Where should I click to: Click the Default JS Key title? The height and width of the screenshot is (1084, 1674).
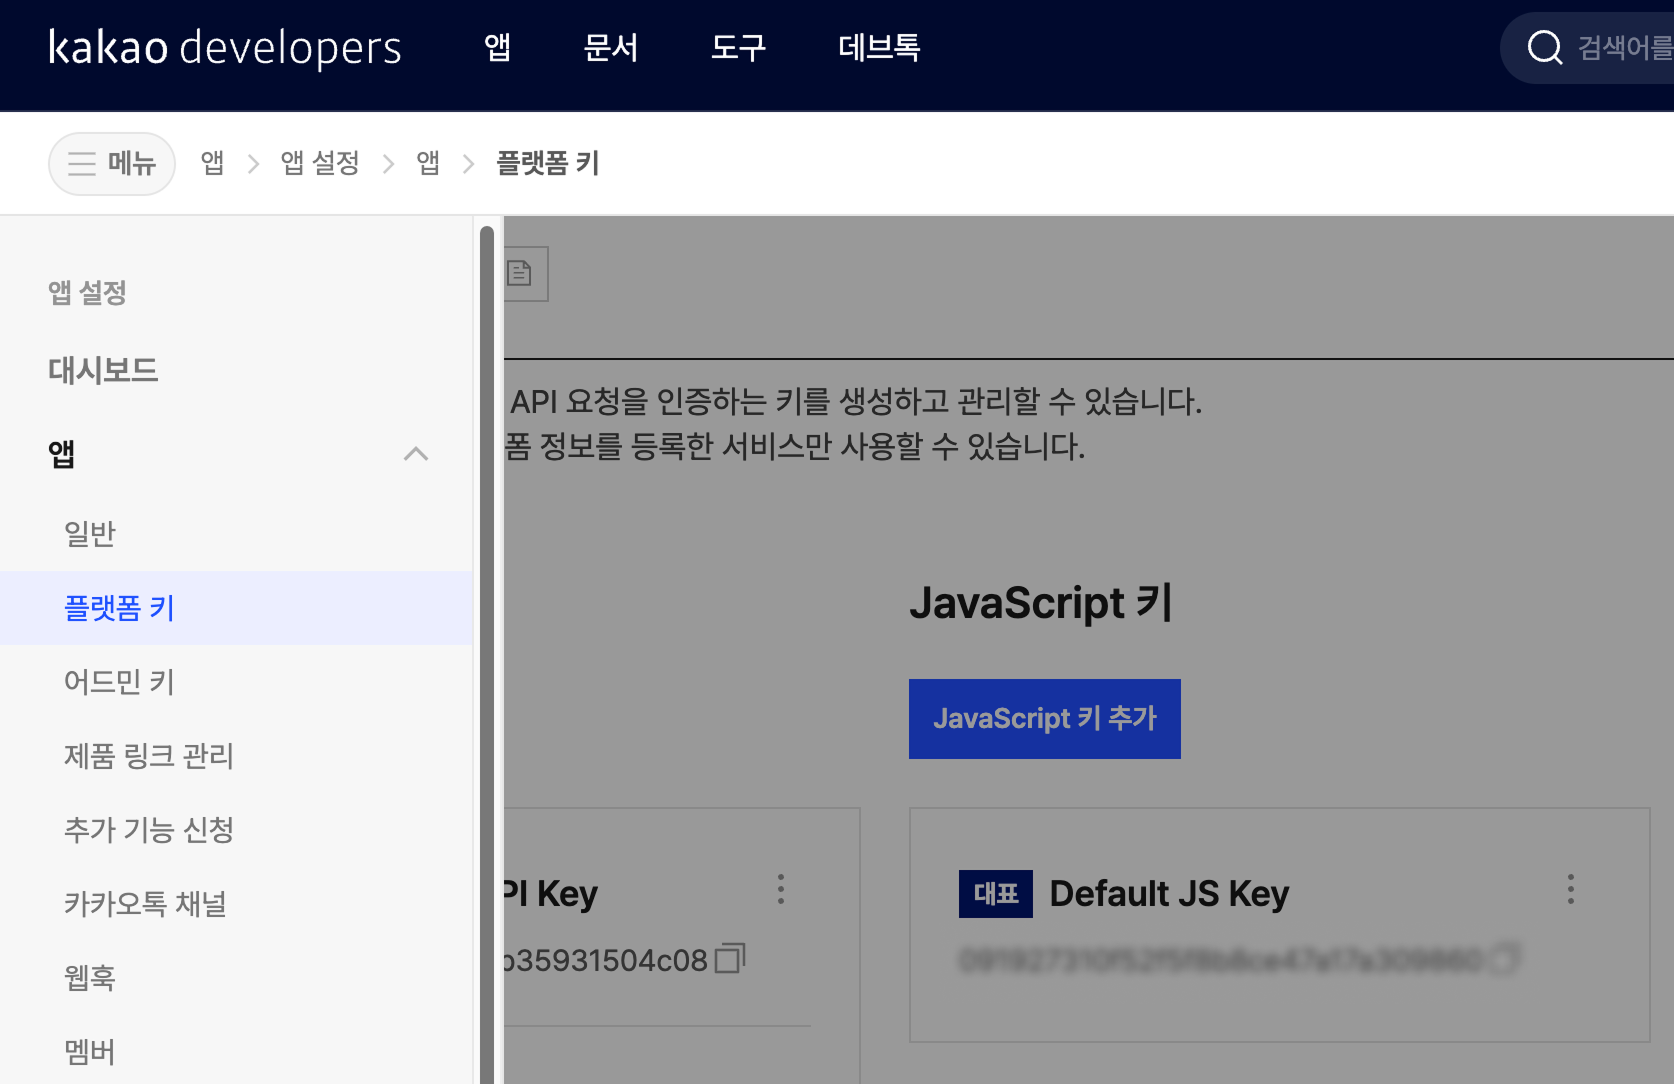pos(1169,894)
